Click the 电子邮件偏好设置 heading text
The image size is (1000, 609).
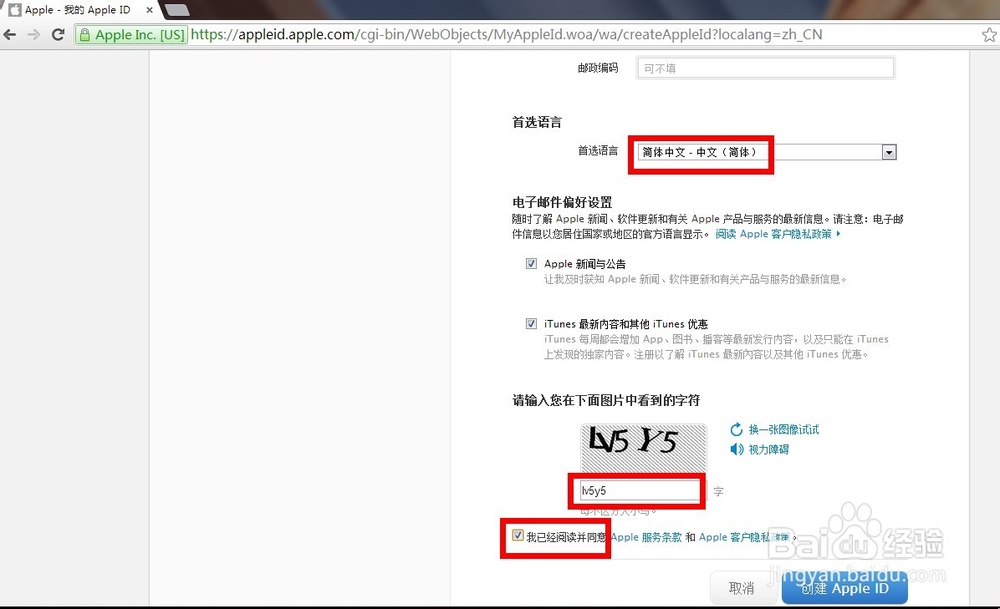coord(562,202)
